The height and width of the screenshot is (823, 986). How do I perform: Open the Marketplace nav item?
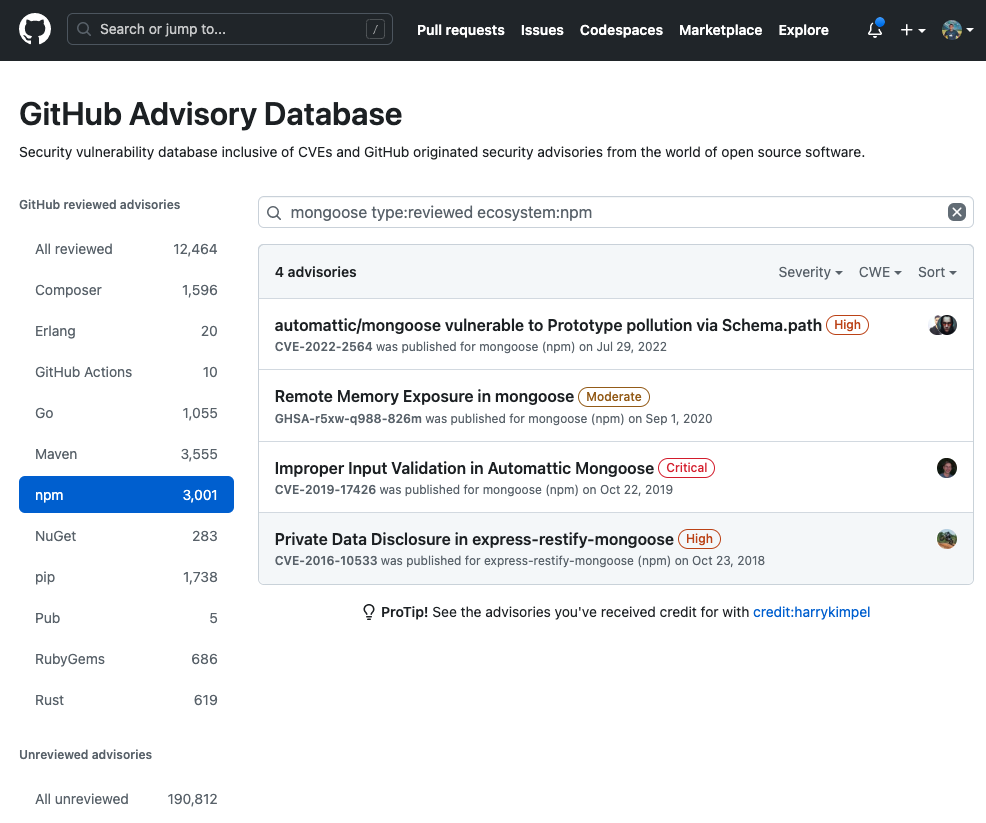(720, 30)
